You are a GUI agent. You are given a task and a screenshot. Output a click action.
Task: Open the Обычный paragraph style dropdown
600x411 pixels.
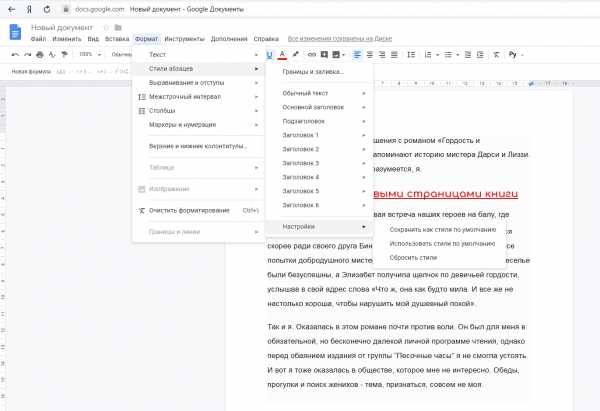click(x=121, y=55)
